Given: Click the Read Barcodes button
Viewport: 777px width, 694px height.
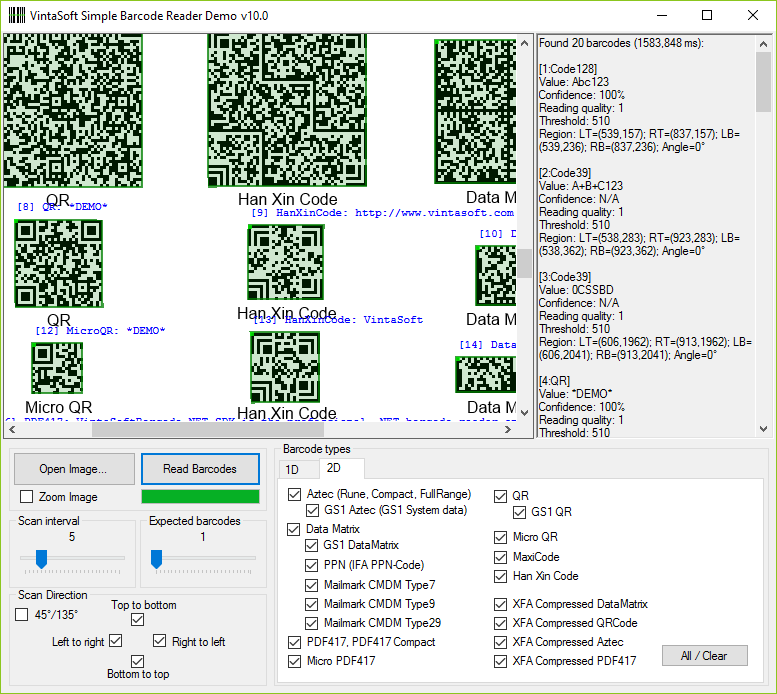Looking at the screenshot, I should [200, 469].
